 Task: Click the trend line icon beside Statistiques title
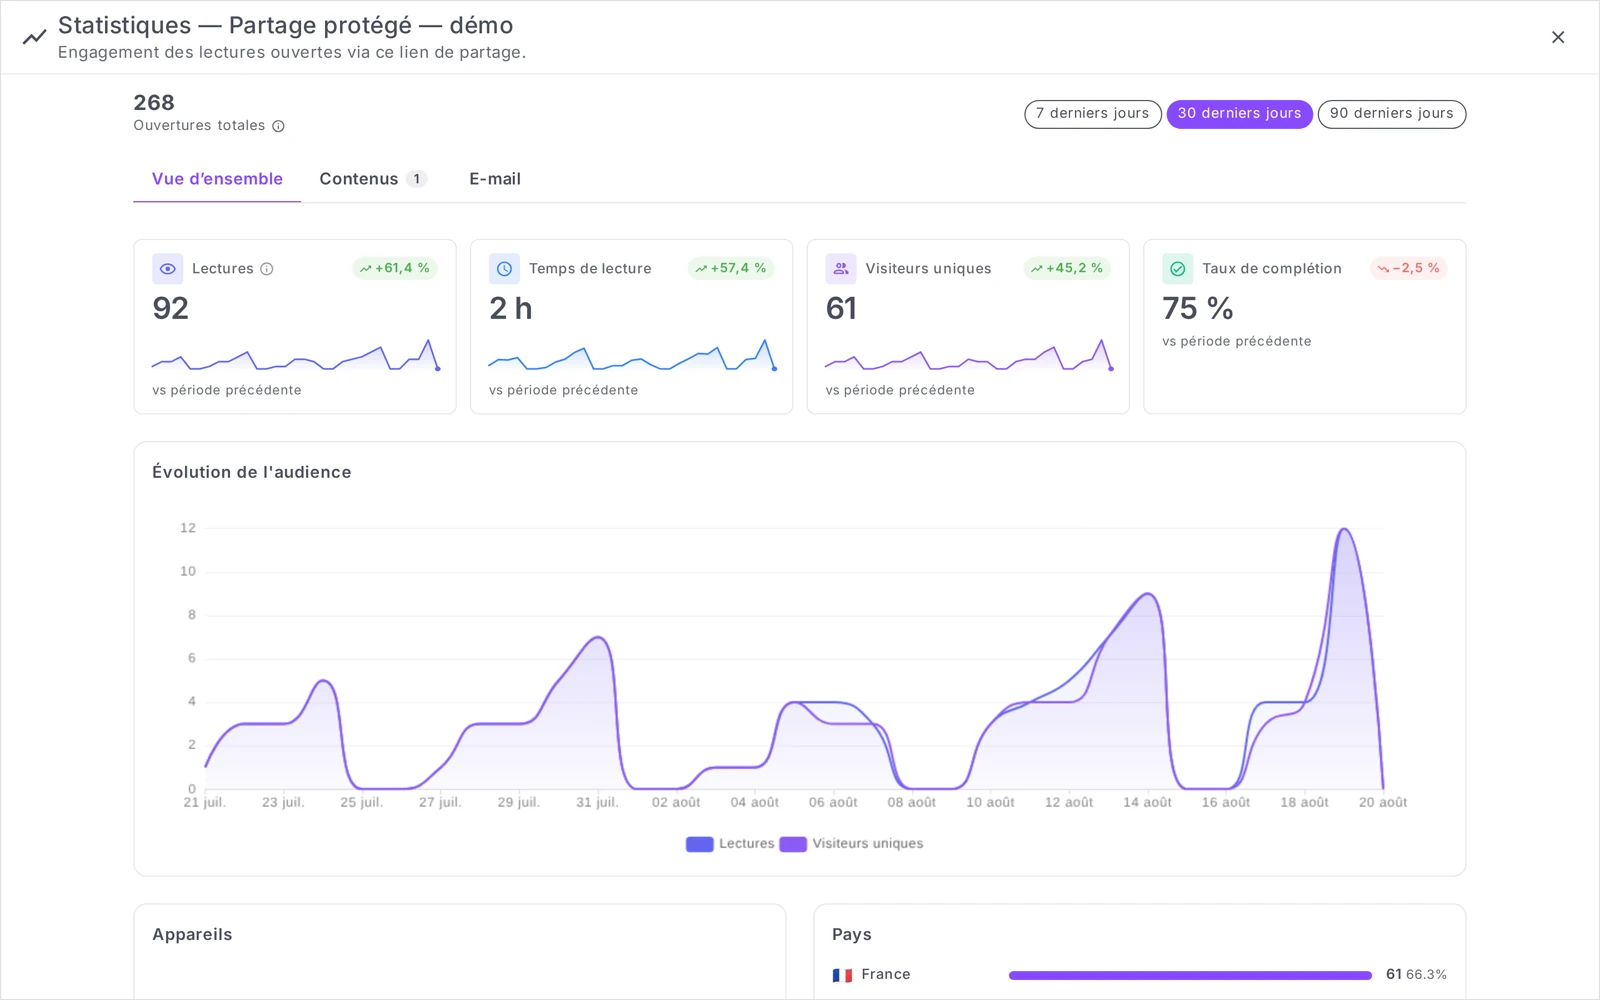tap(34, 37)
